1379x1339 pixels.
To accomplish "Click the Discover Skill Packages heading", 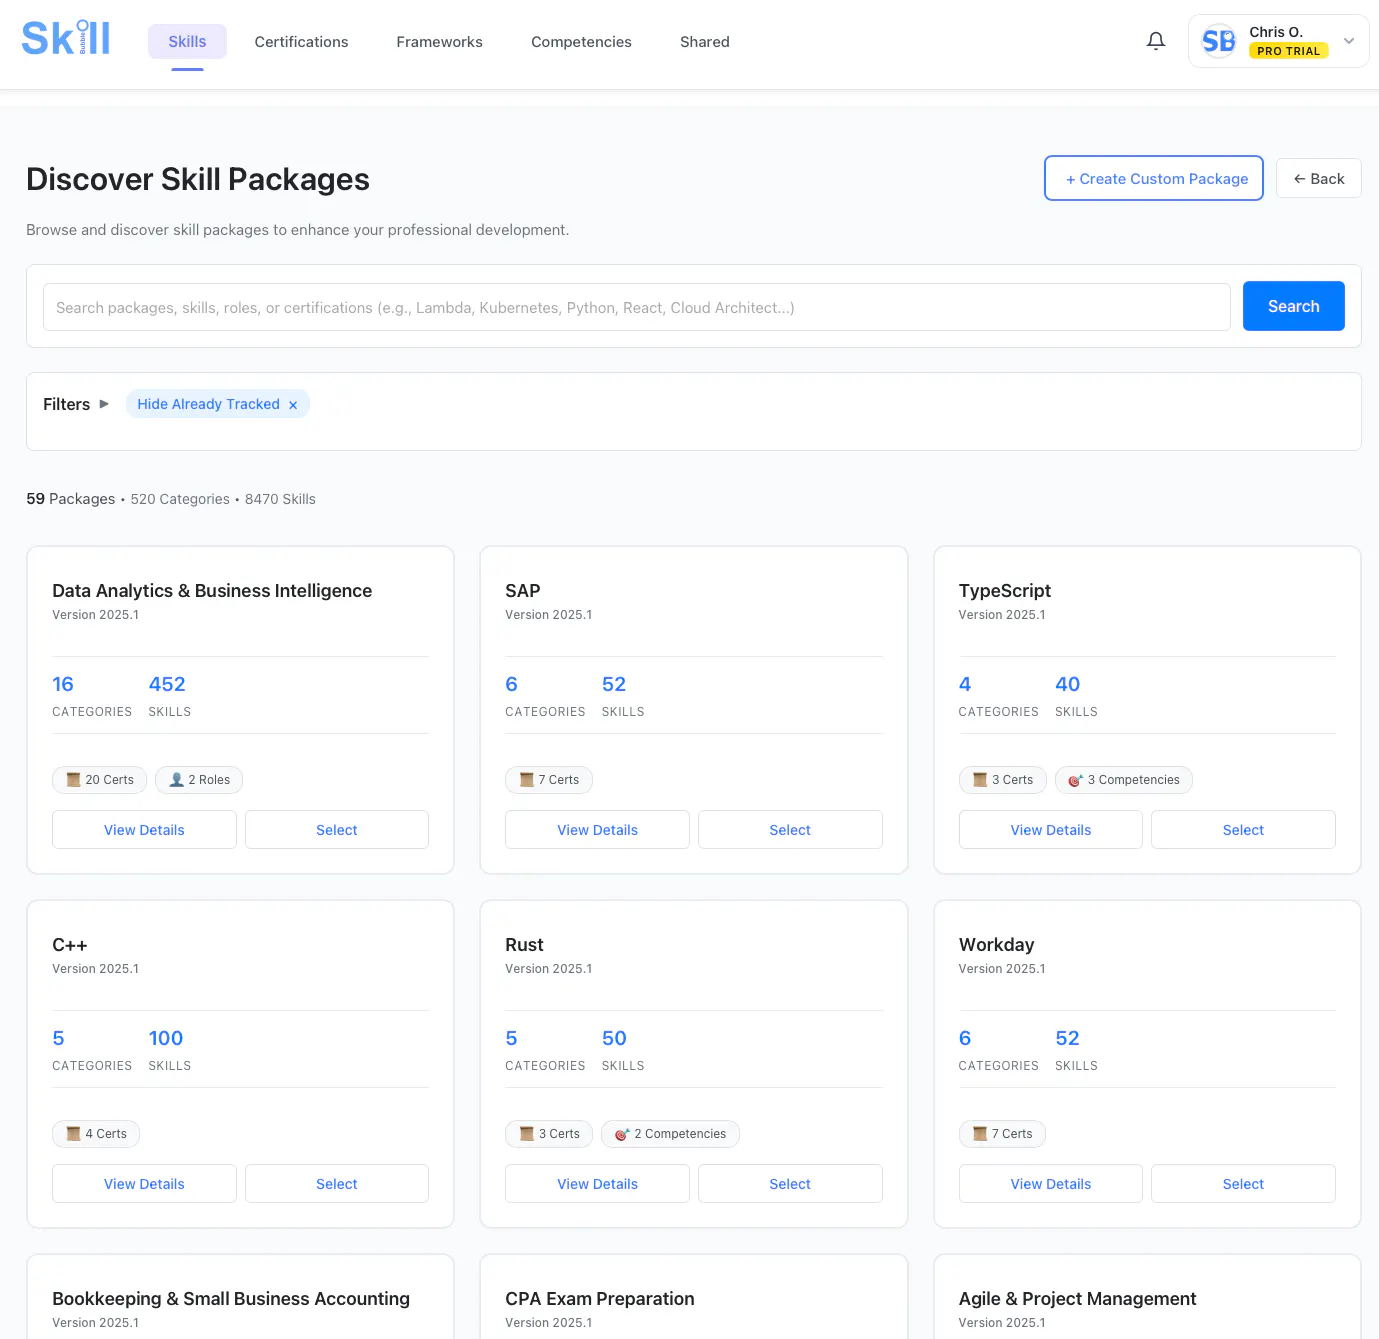I will 198,179.
